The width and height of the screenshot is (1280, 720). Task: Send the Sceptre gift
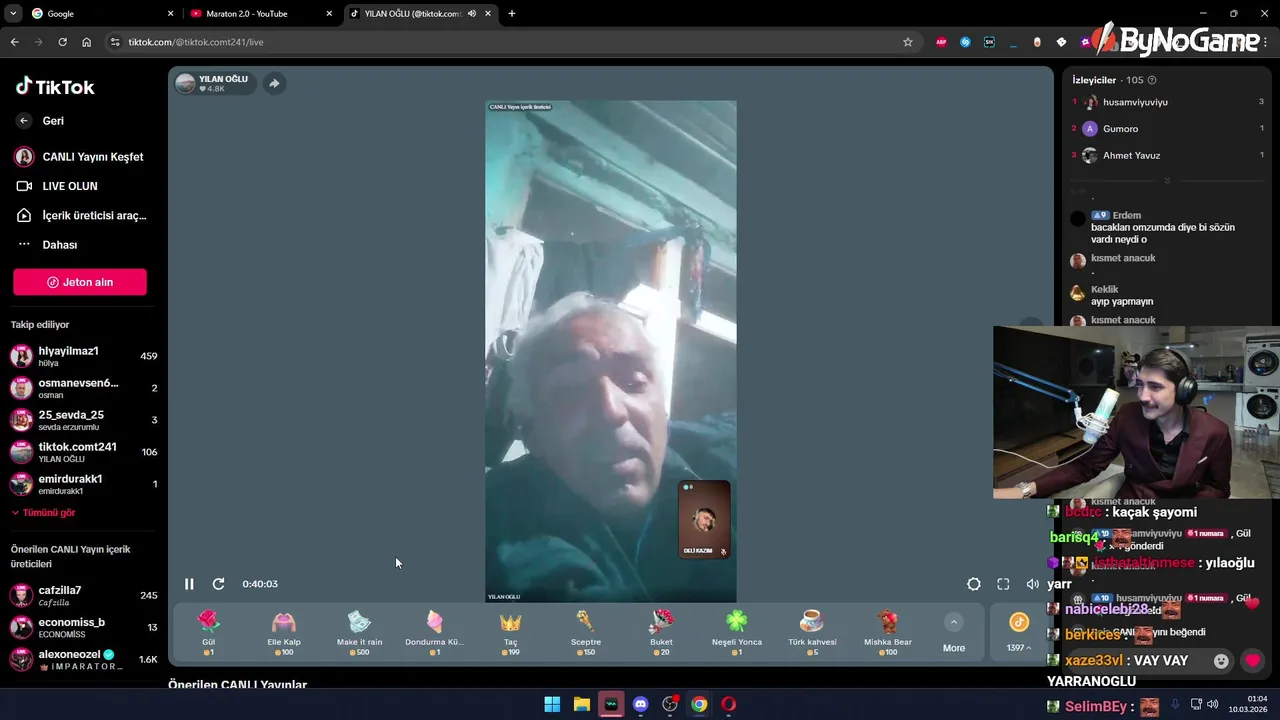(586, 632)
